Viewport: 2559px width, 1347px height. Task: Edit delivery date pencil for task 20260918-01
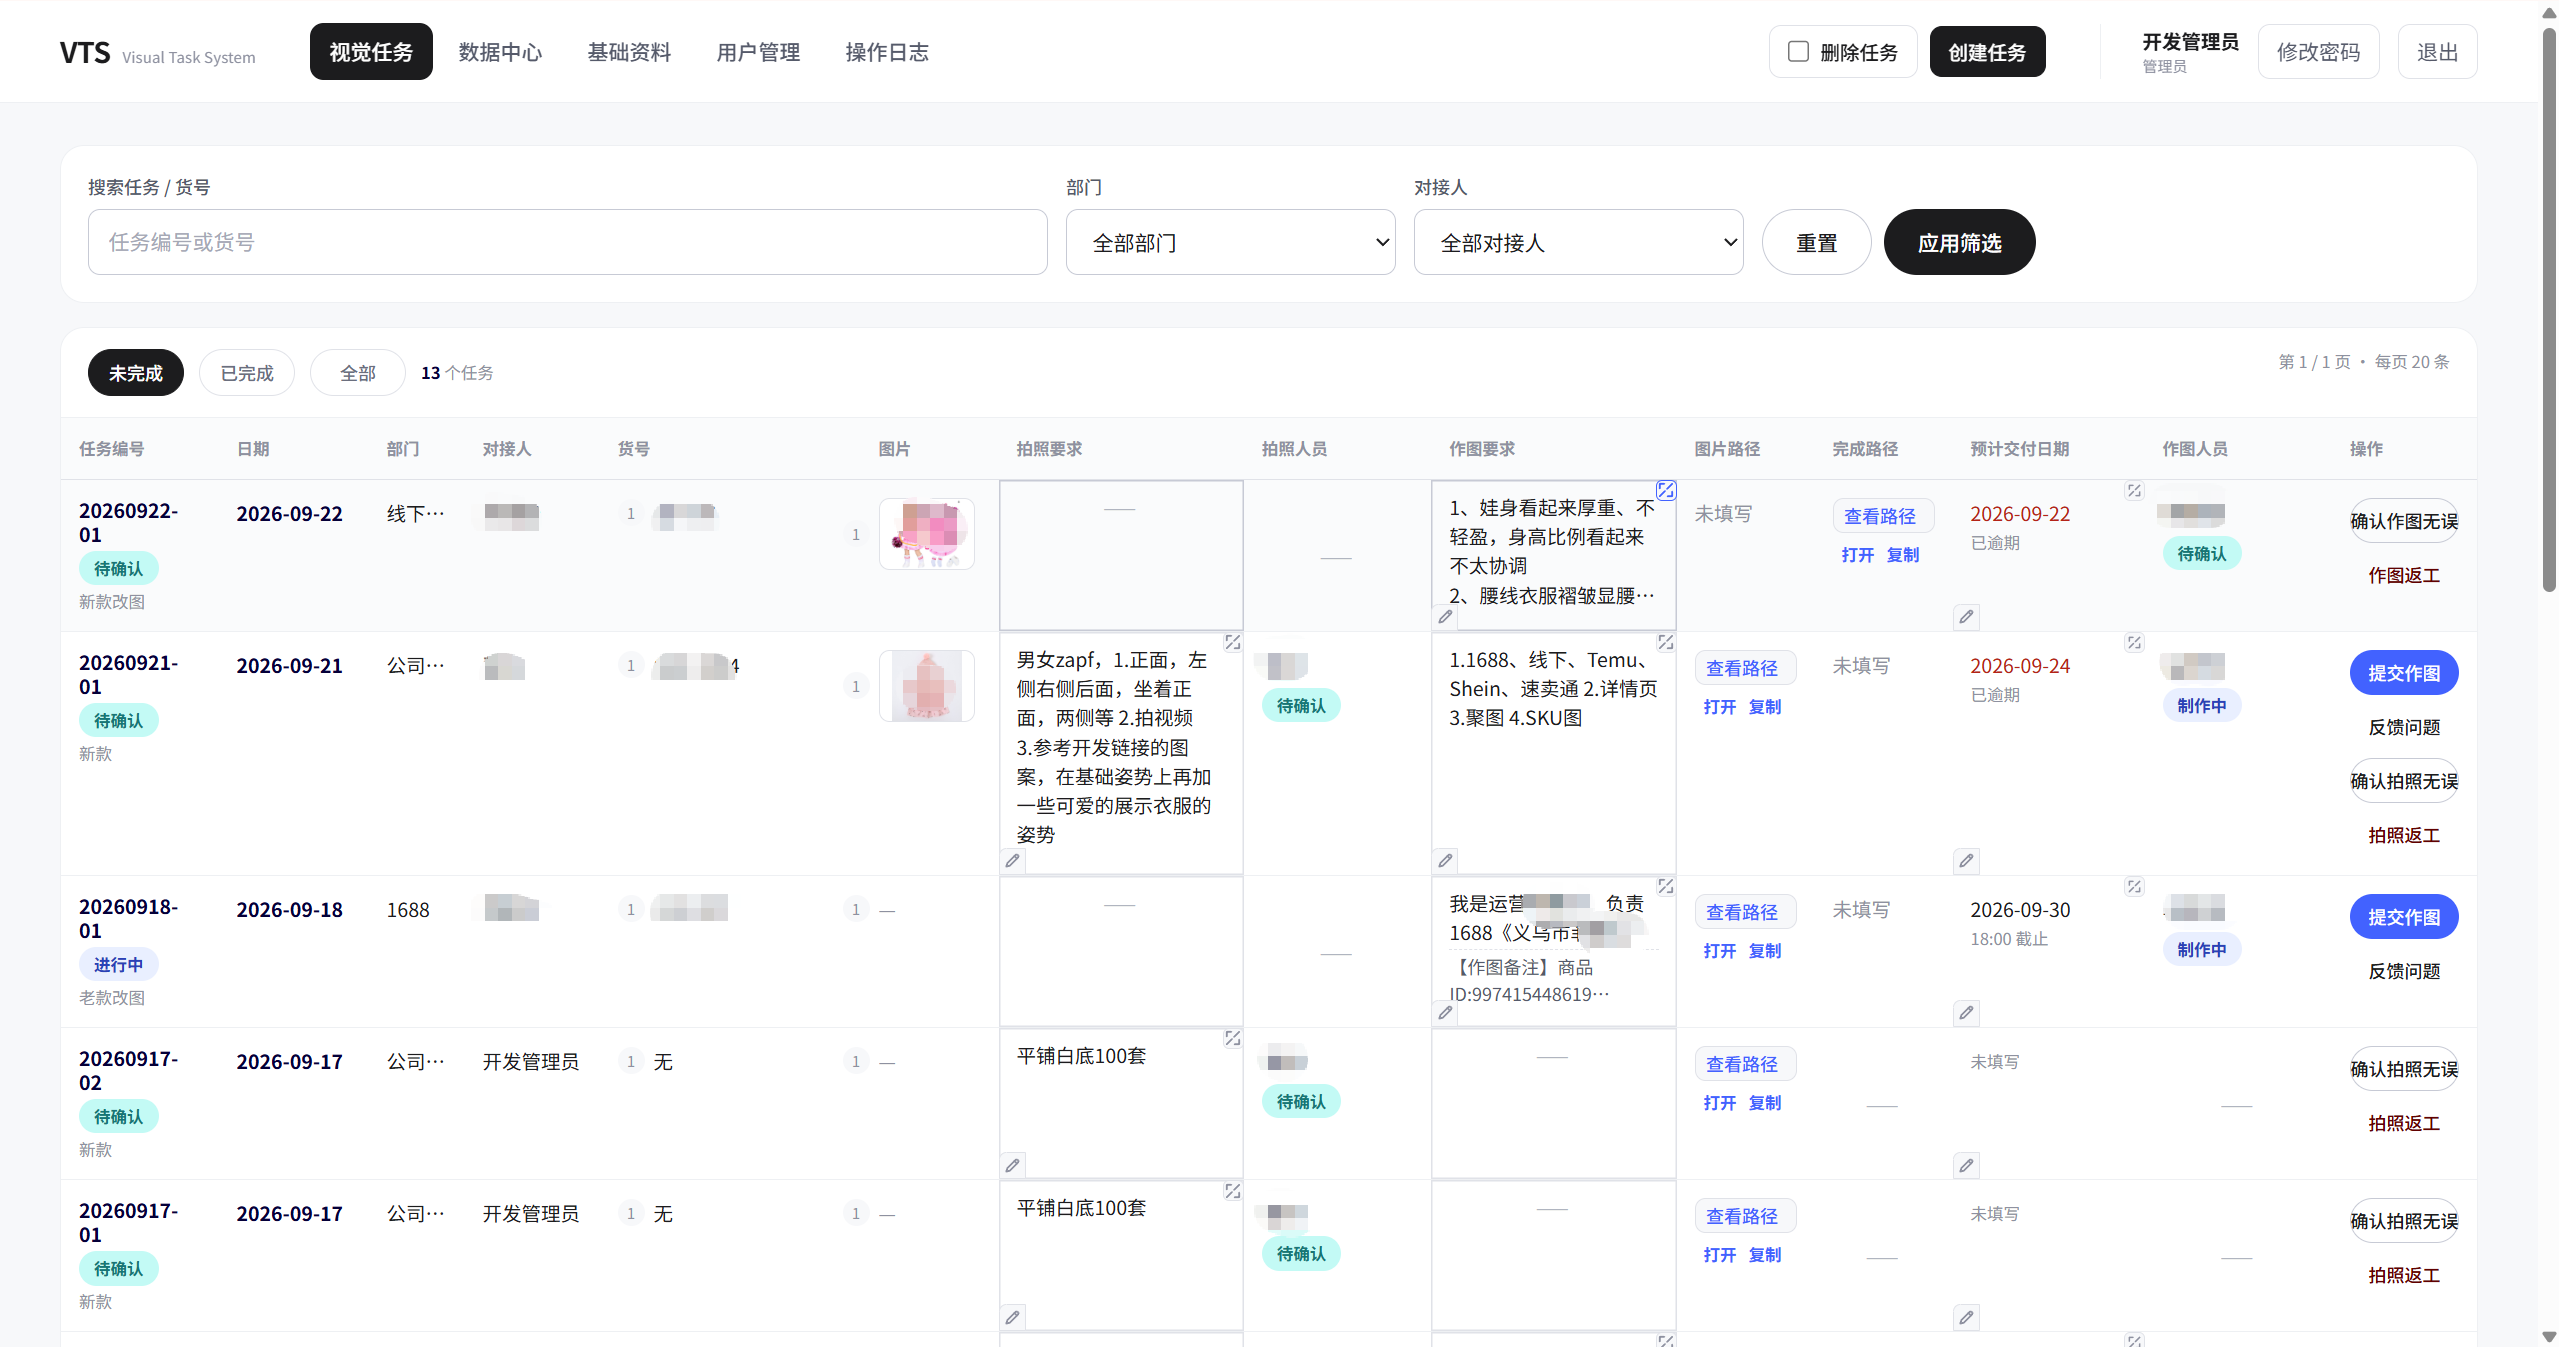point(1966,1013)
